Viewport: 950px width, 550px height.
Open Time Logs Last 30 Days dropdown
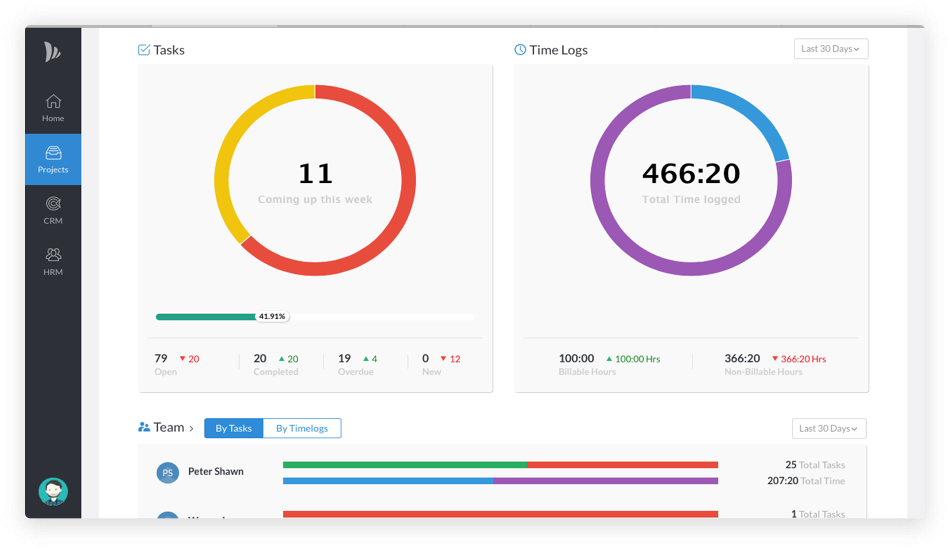(x=831, y=48)
